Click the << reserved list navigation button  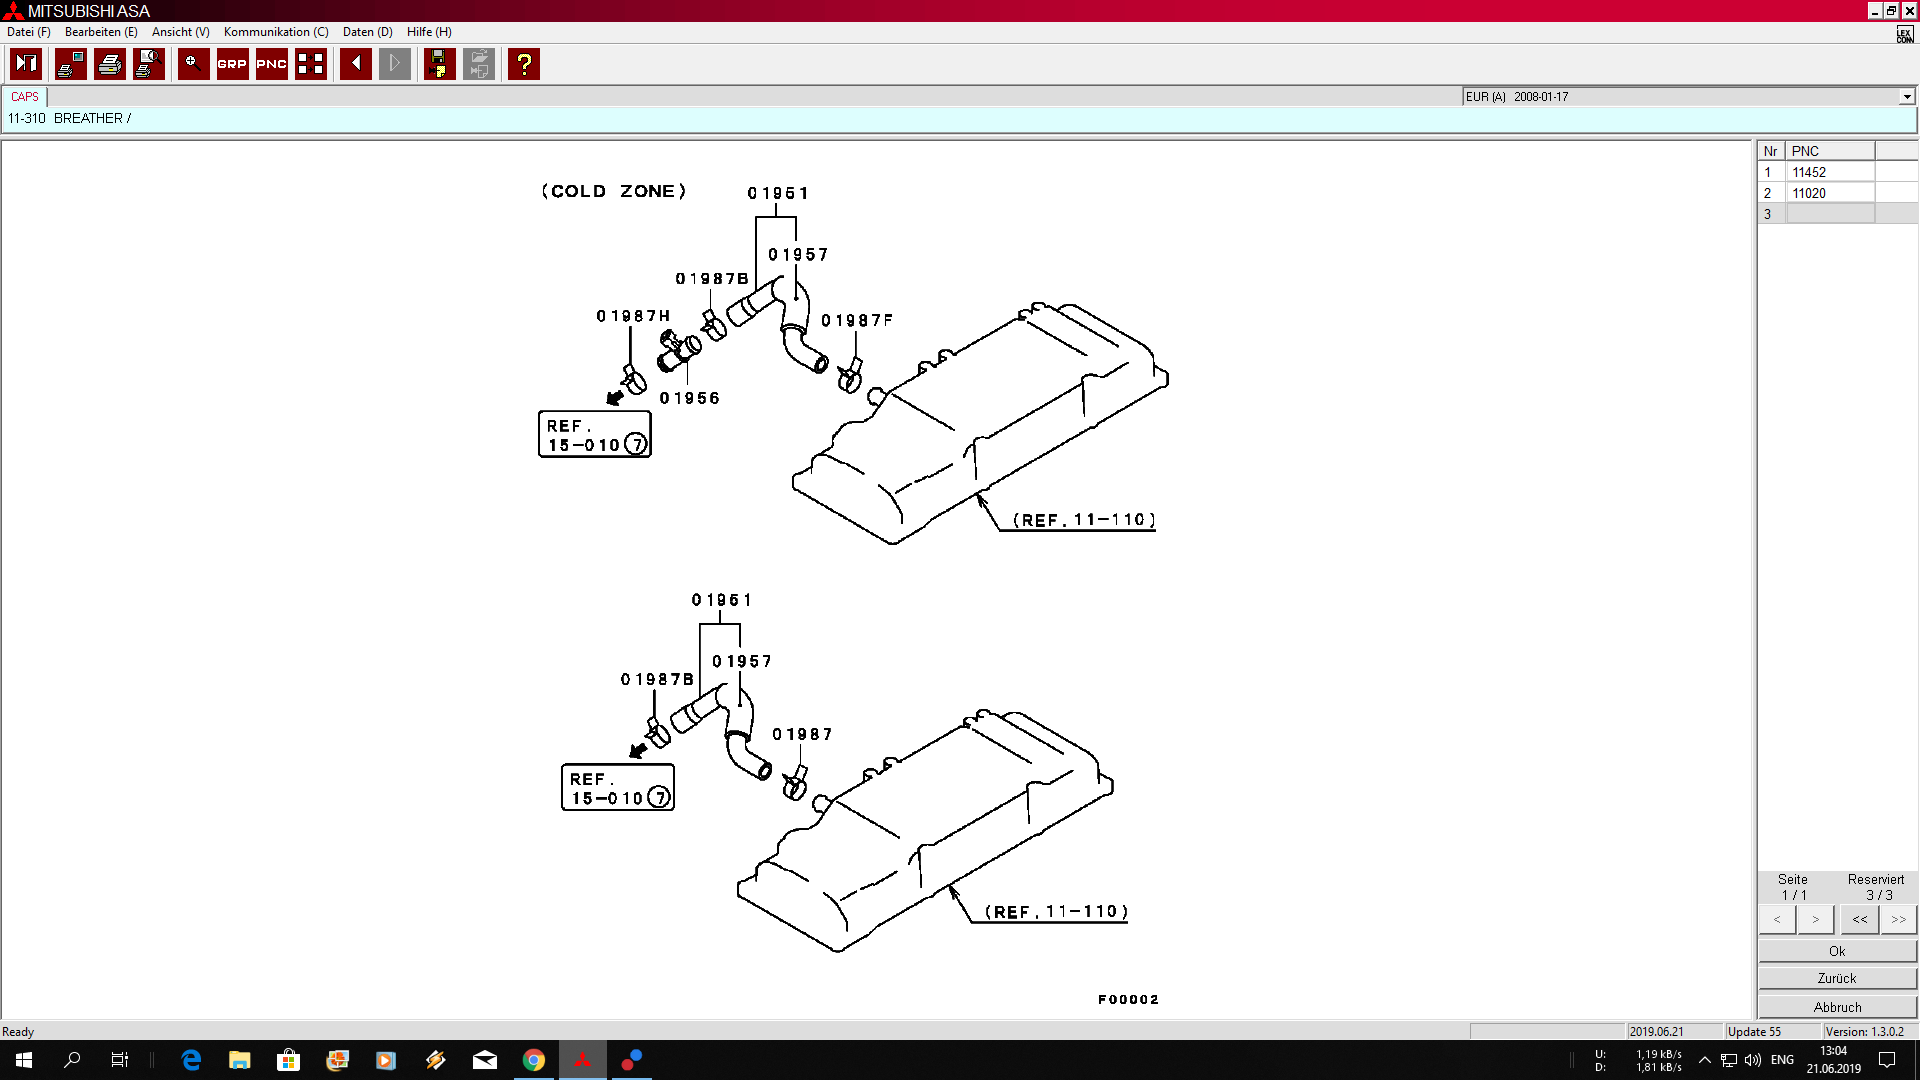1859,919
